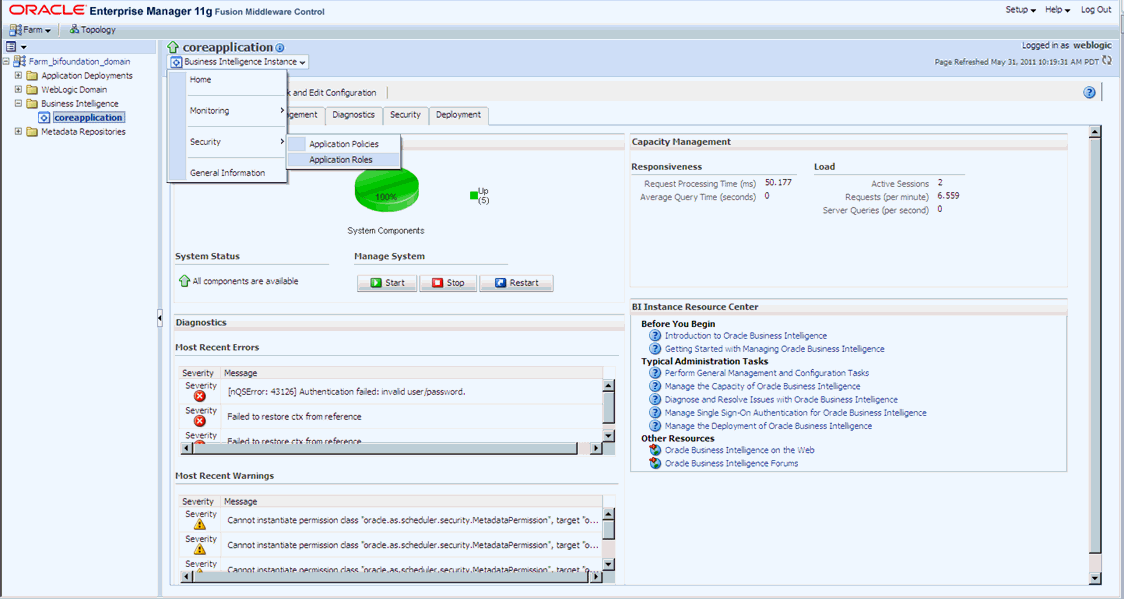1124x599 pixels.
Task: Click globe icon beside Oracle BI on the Web
Action: pyautogui.click(x=654, y=450)
